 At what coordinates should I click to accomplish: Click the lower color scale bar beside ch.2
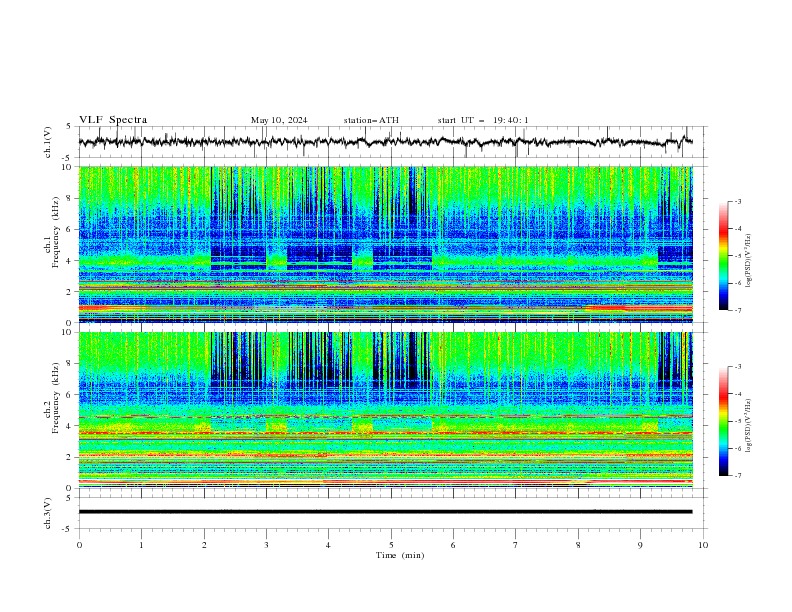[x=724, y=421]
